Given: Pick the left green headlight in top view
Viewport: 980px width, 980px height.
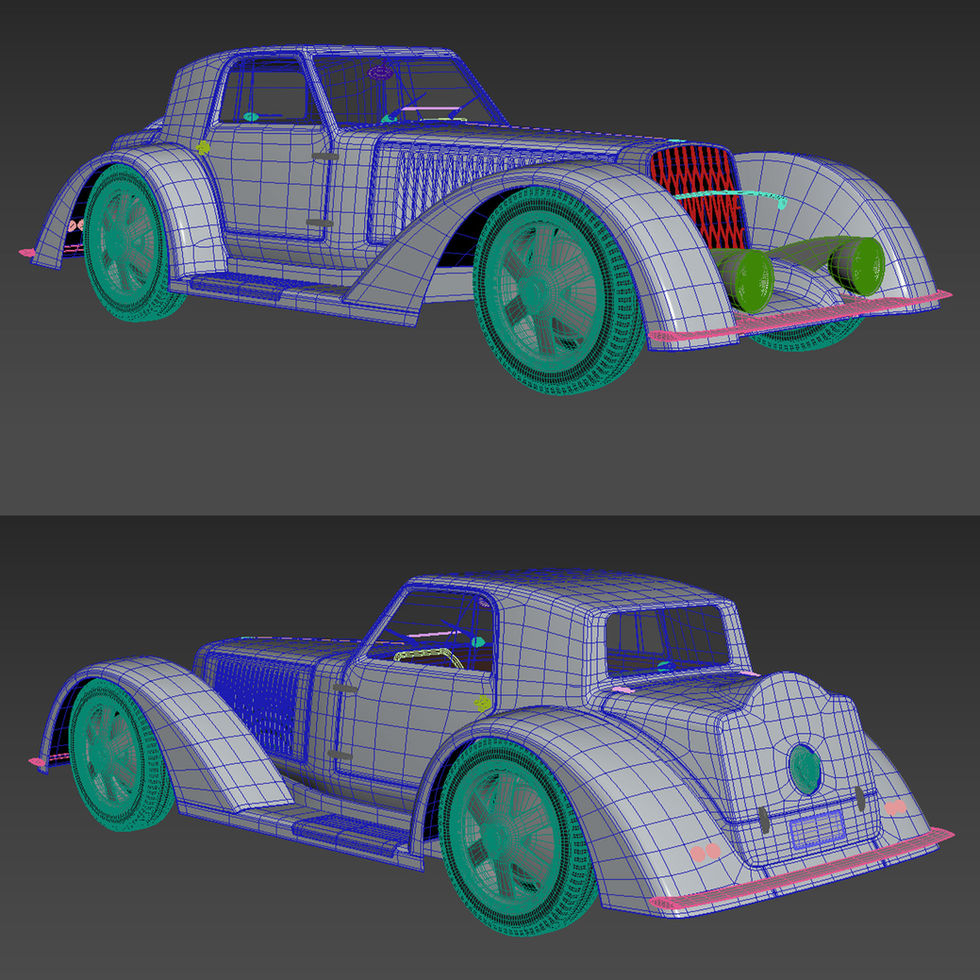Looking at the screenshot, I should pos(746,279).
